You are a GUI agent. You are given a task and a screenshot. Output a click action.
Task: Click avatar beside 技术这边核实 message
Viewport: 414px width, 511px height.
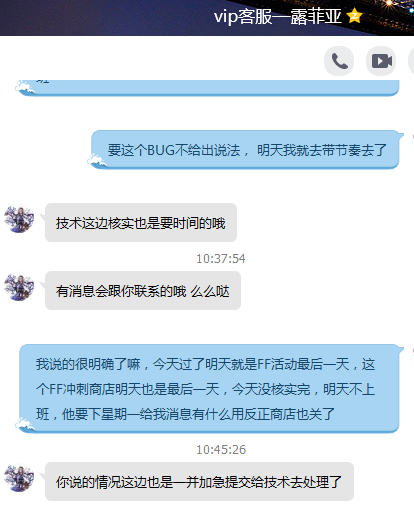tap(19, 219)
